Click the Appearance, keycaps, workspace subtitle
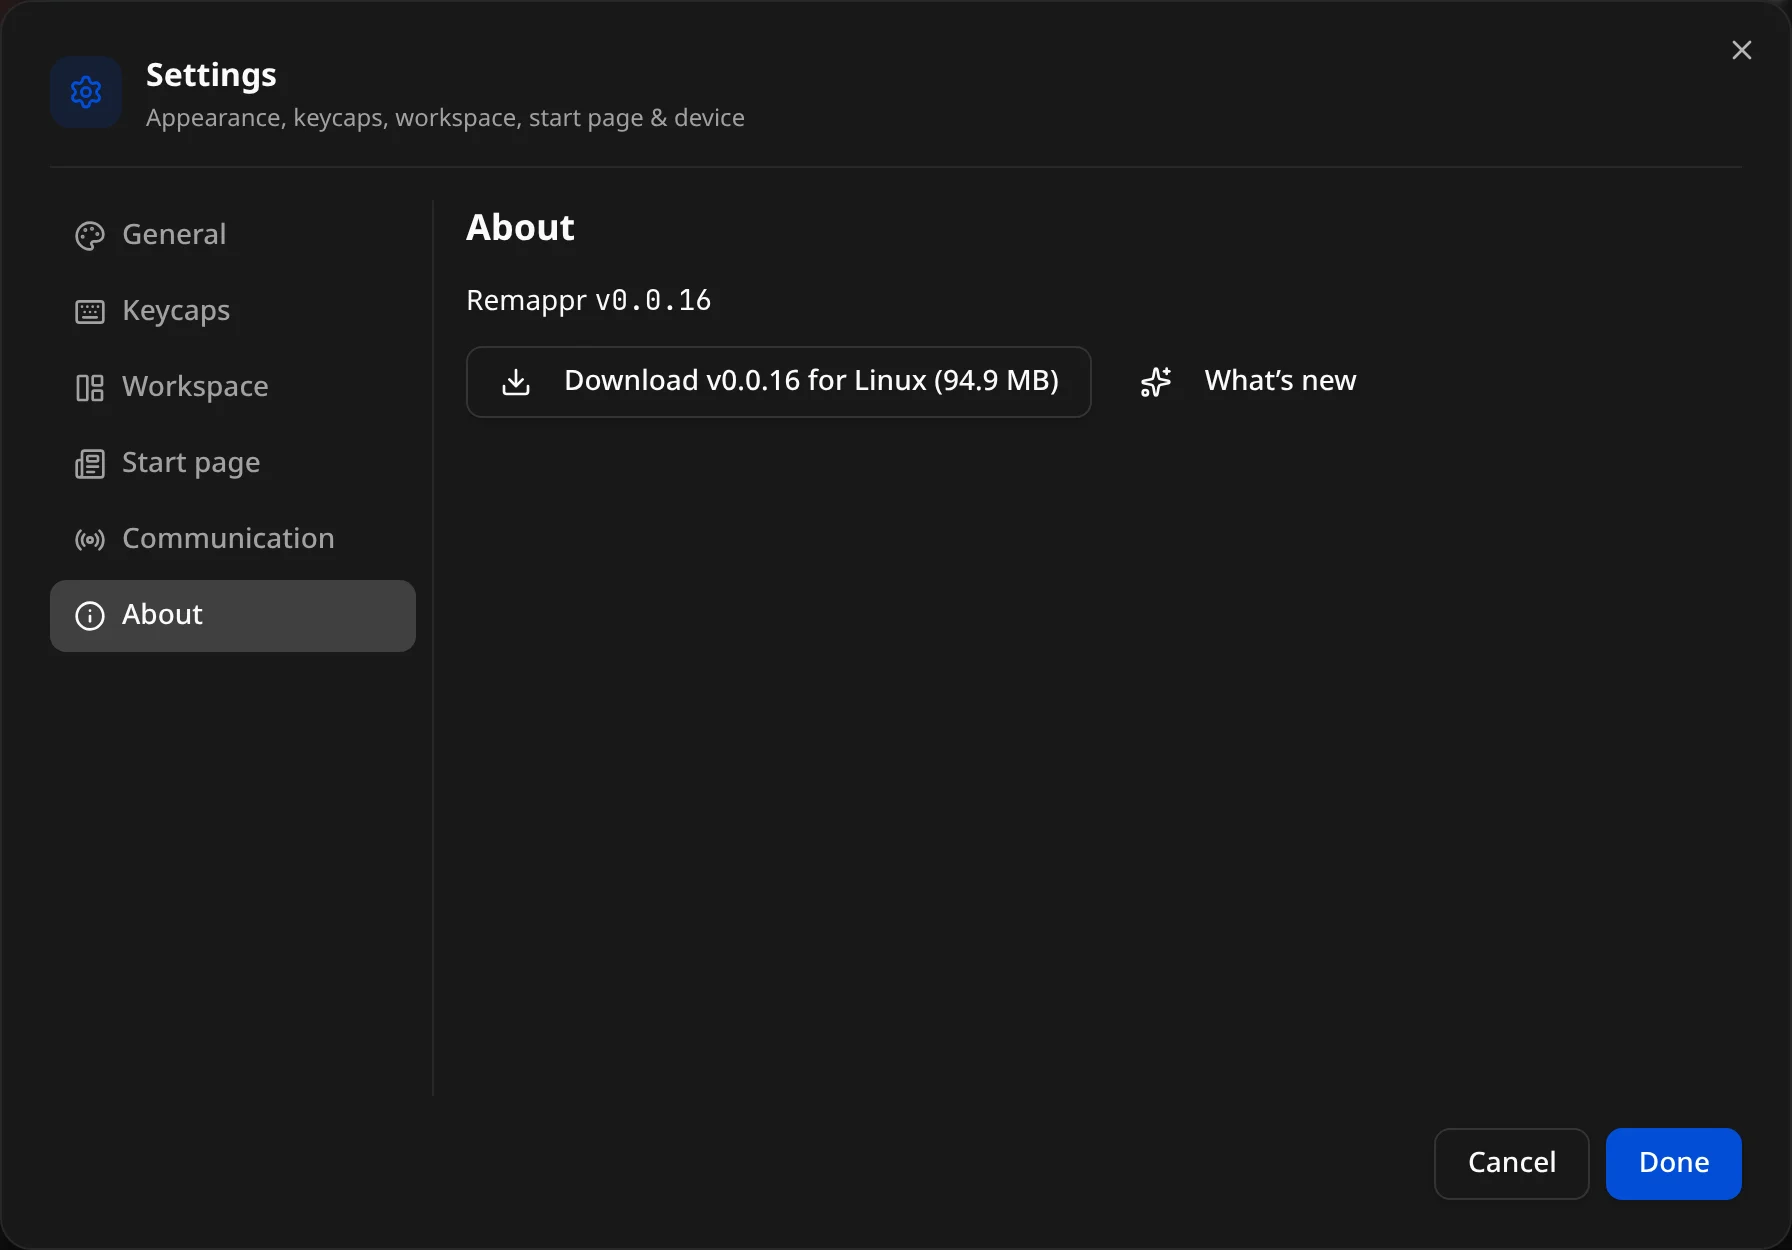The height and width of the screenshot is (1250, 1792). pyautogui.click(x=445, y=118)
